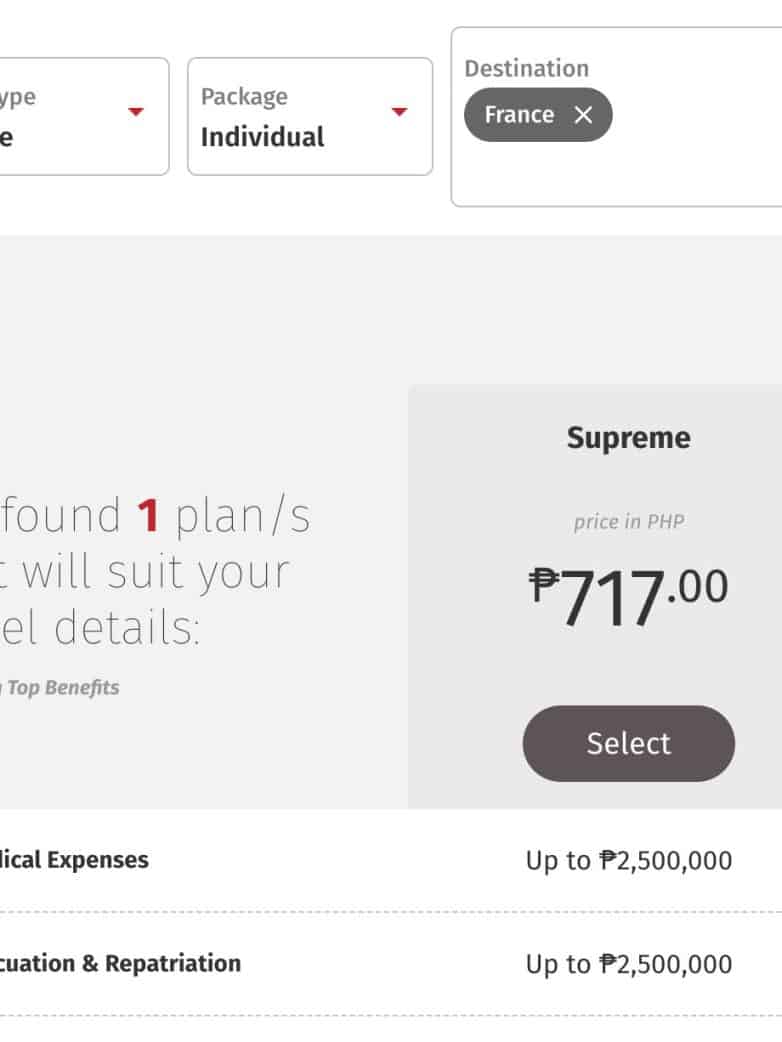Remove the France destination chip
The height and width of the screenshot is (1042, 782).
[x=583, y=115]
